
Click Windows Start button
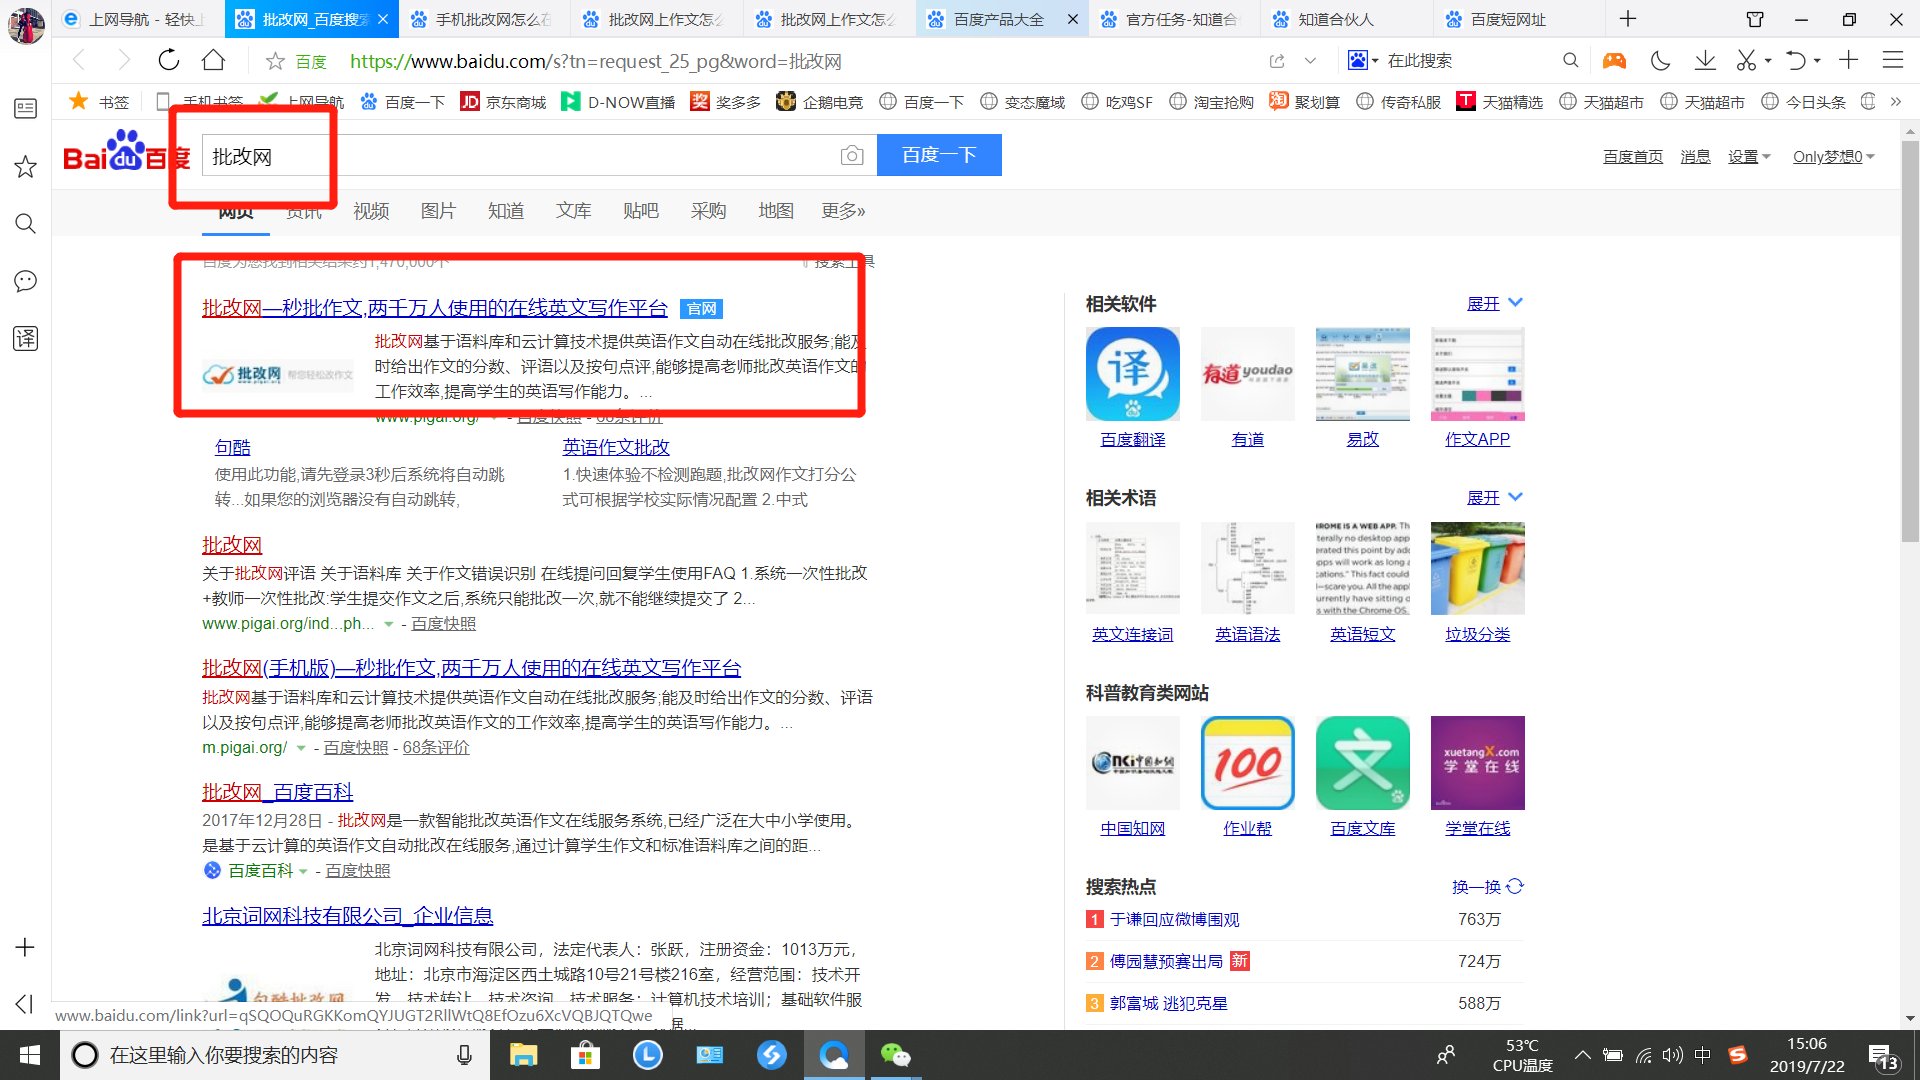tap(30, 1055)
